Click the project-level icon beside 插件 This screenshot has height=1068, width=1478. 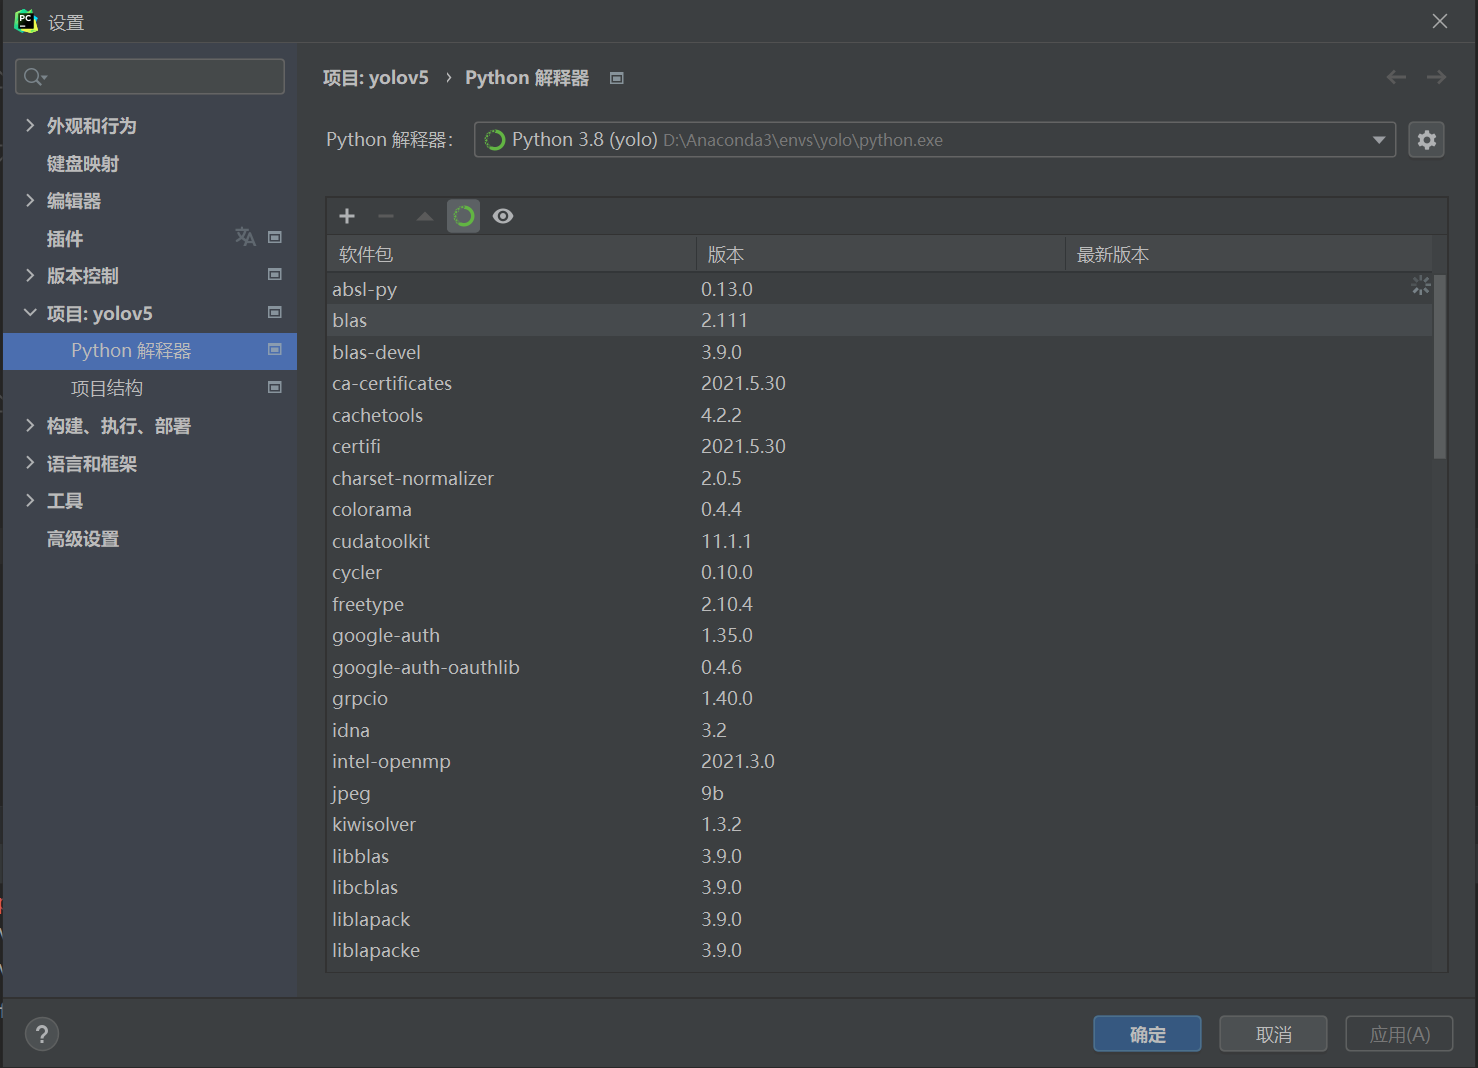pyautogui.click(x=275, y=237)
